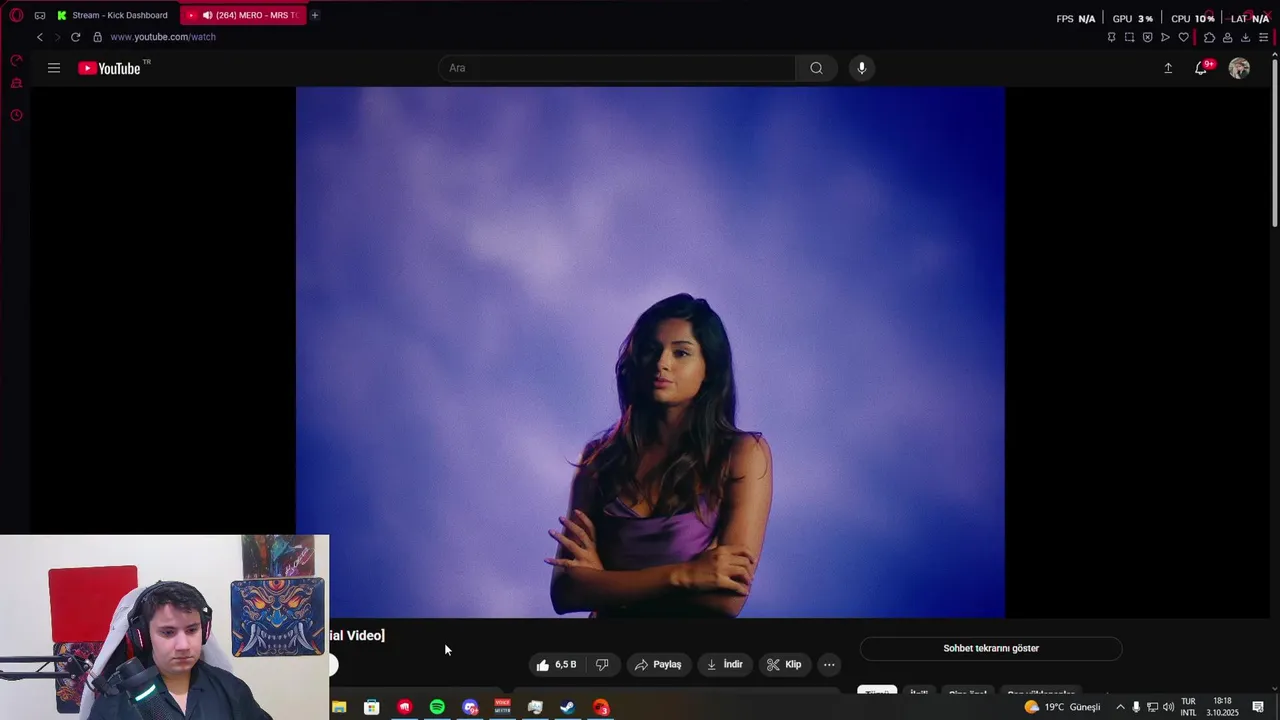The width and height of the screenshot is (1280, 720).
Task: Open the Opera GX main menu logo
Action: pyautogui.click(x=16, y=15)
